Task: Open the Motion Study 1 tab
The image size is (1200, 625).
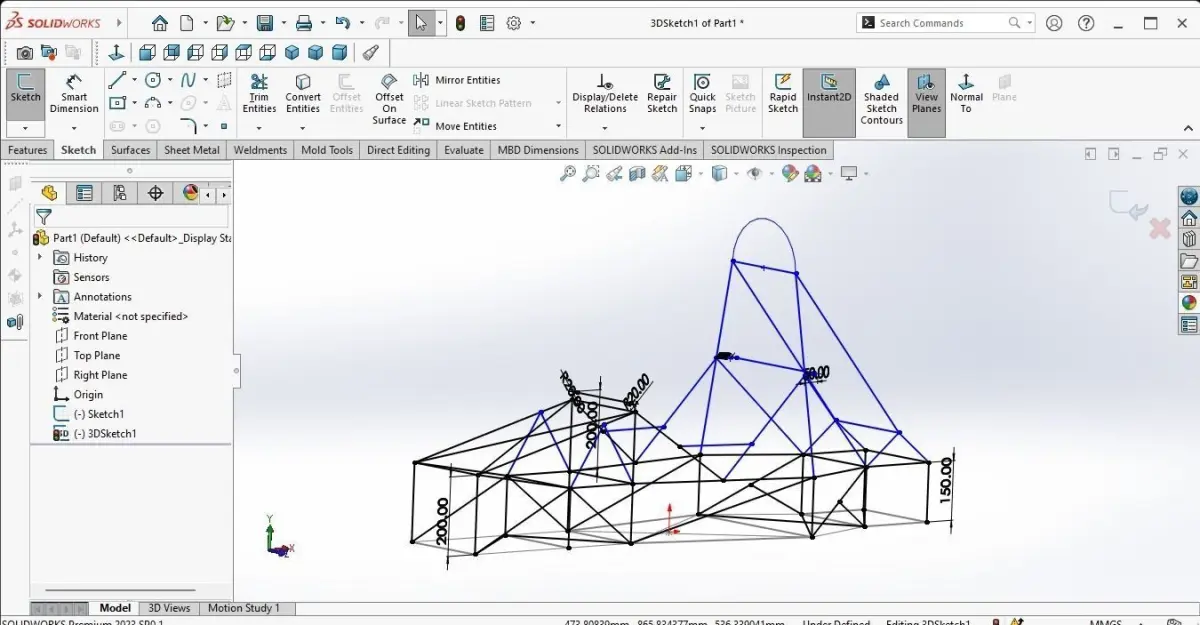Action: pos(244,608)
